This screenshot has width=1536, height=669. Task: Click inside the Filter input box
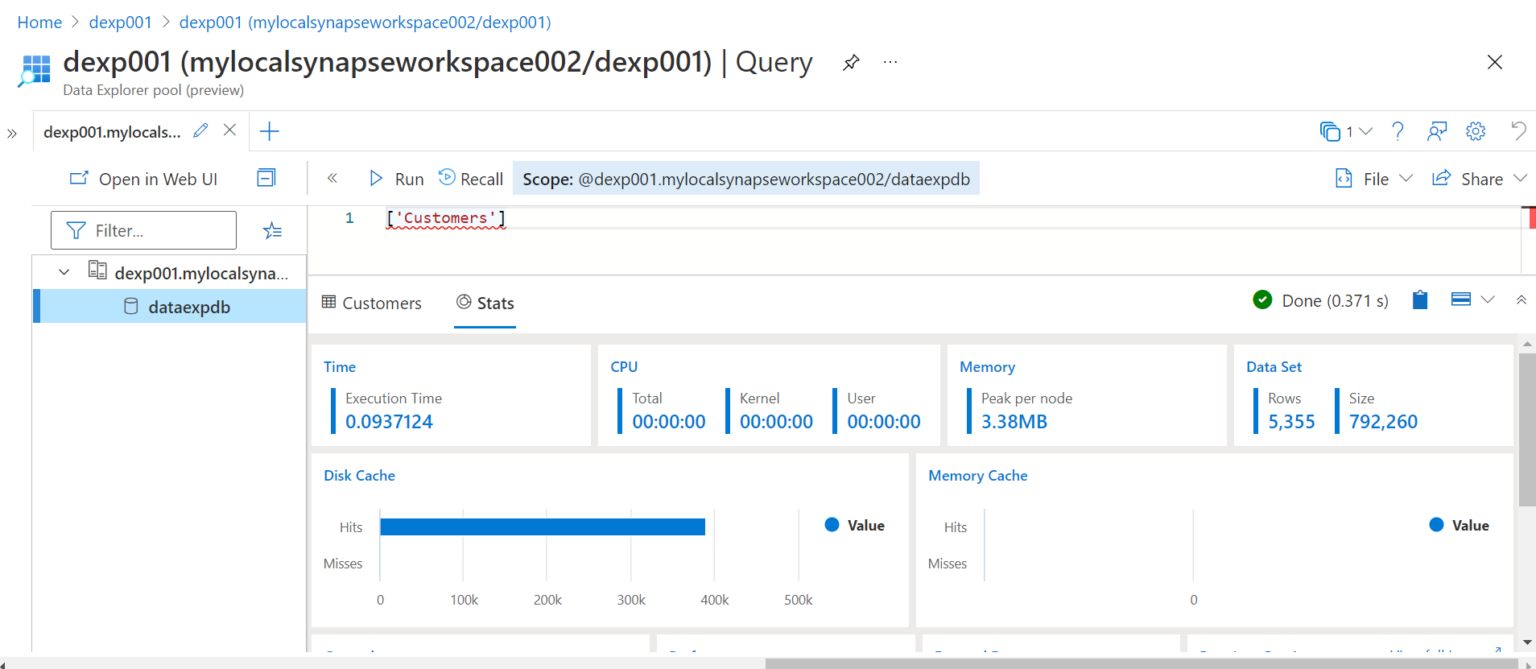143,230
